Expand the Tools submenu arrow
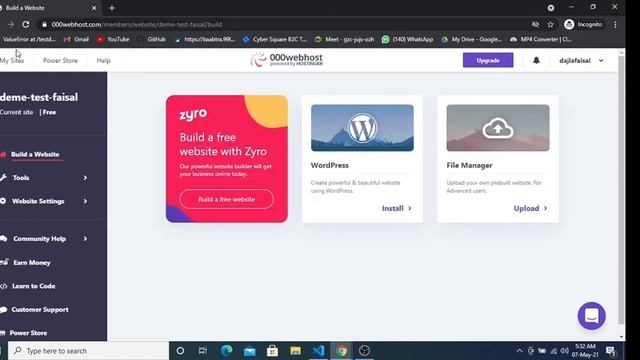 coord(85,178)
